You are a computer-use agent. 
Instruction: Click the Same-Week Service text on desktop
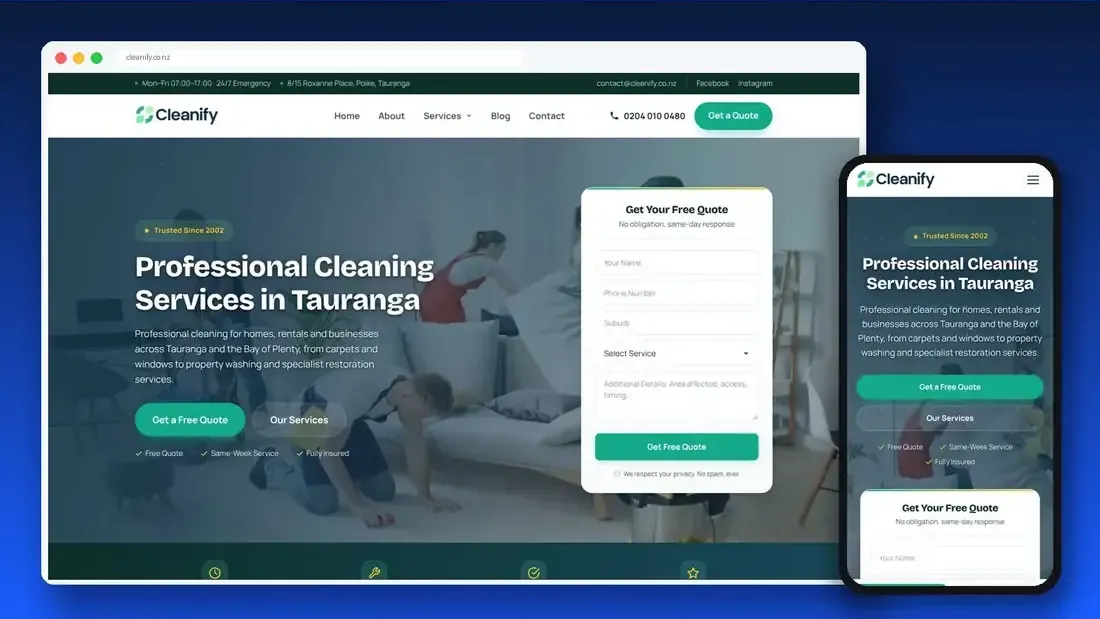[x=244, y=453]
